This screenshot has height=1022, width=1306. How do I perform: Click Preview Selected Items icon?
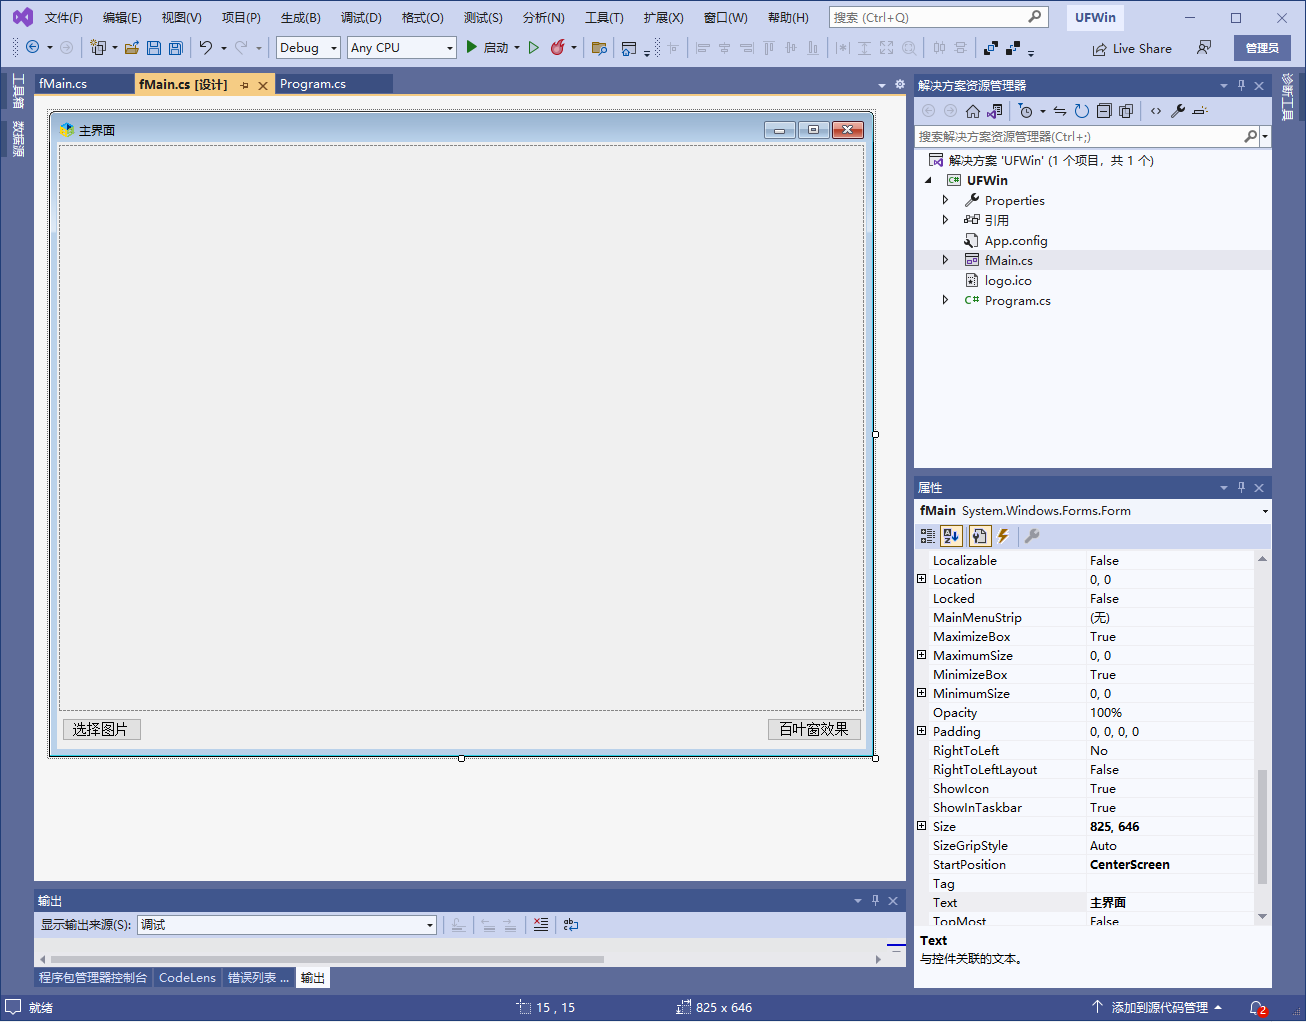1200,111
